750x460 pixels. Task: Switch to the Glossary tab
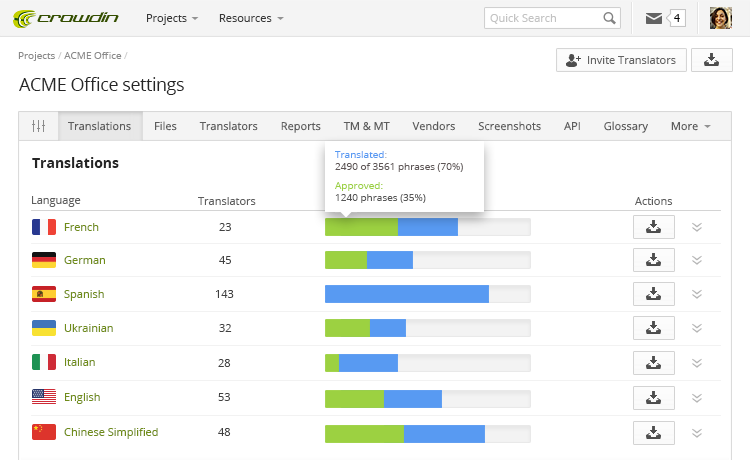click(626, 126)
